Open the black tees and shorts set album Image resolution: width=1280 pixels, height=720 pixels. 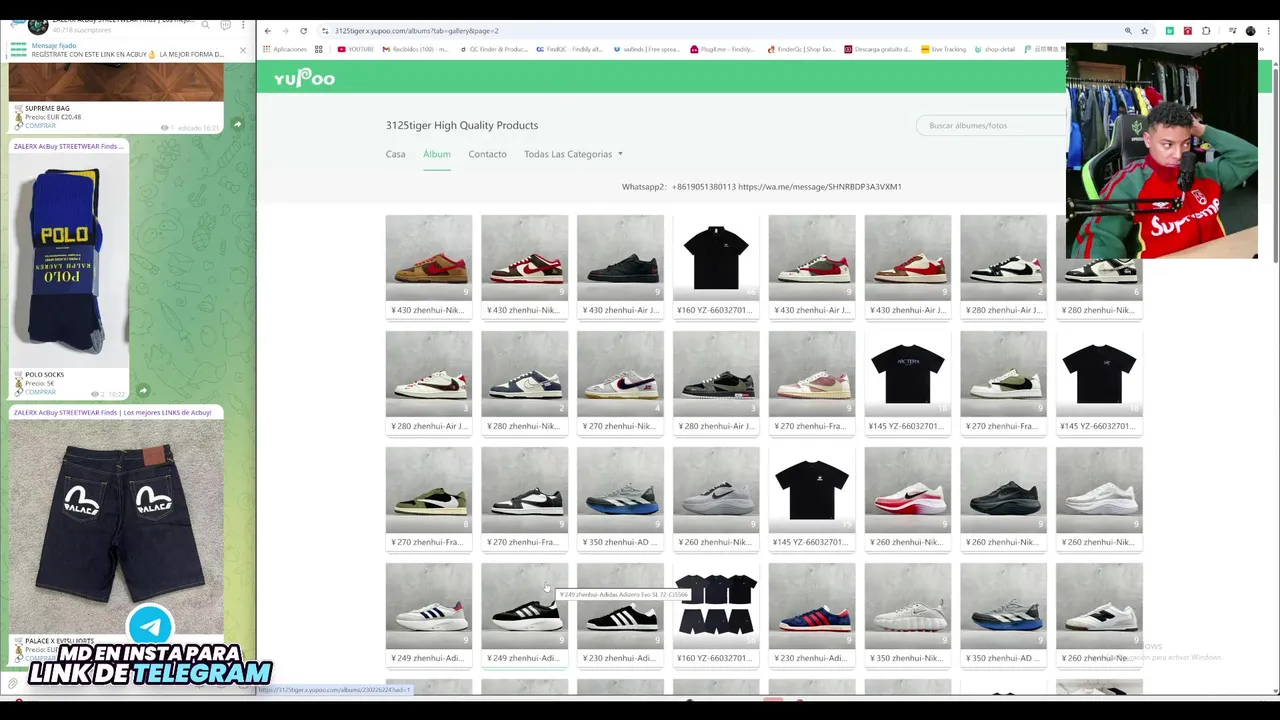716,606
